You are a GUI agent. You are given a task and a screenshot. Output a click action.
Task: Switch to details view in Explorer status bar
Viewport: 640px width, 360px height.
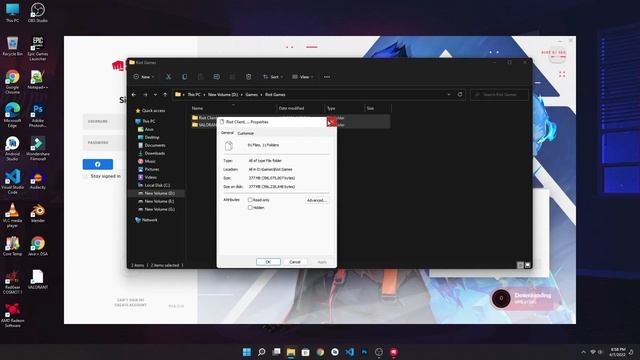(520, 265)
